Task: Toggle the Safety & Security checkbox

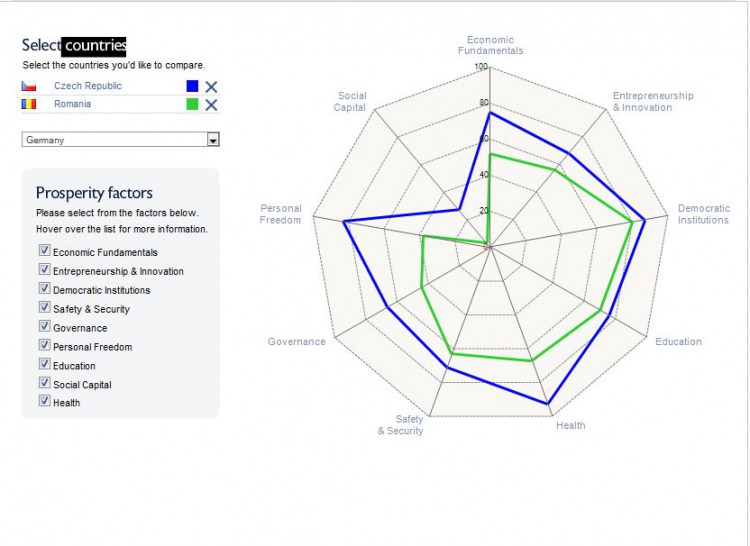Action: click(44, 308)
